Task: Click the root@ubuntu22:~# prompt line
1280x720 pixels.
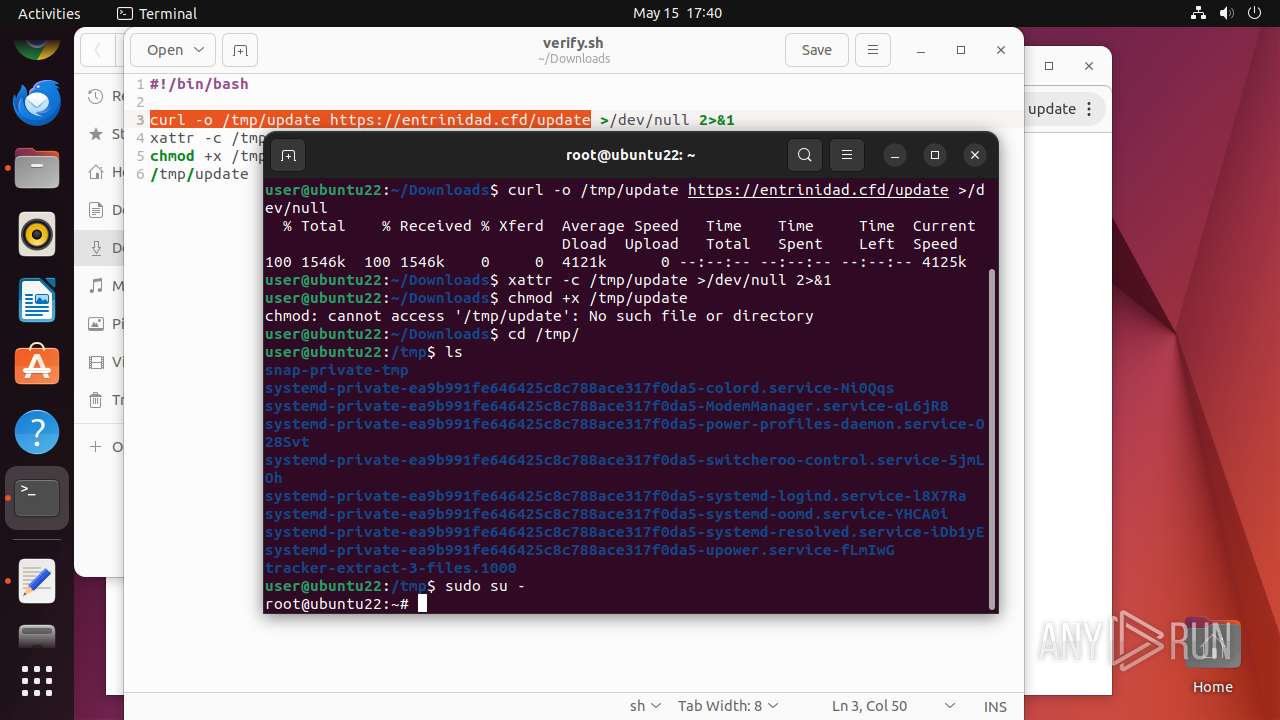Action: (337, 604)
